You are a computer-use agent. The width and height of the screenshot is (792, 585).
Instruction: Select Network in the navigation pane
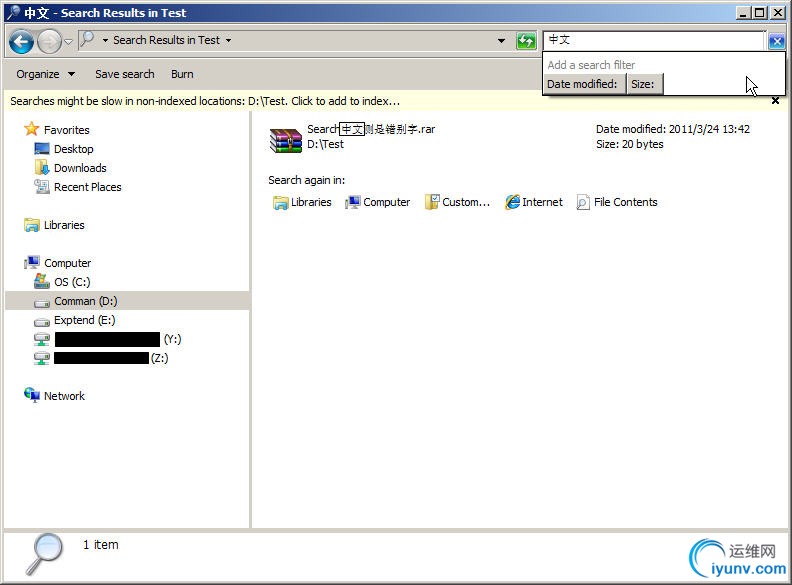[x=65, y=396]
